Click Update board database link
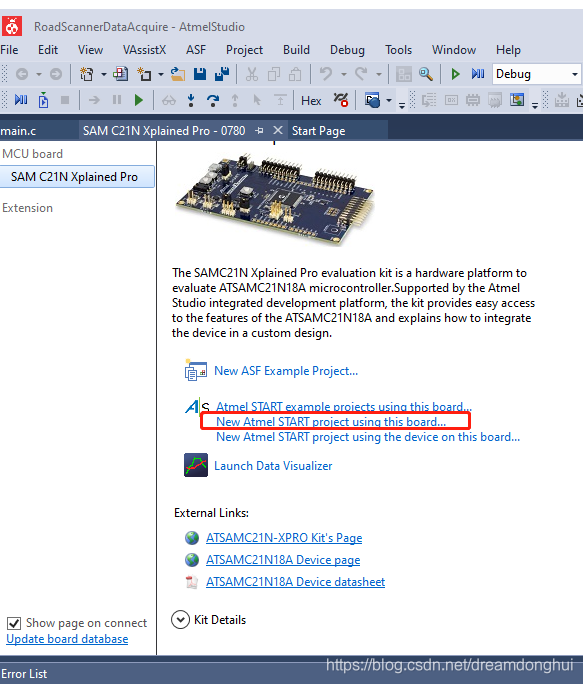The image size is (583, 684). click(67, 639)
